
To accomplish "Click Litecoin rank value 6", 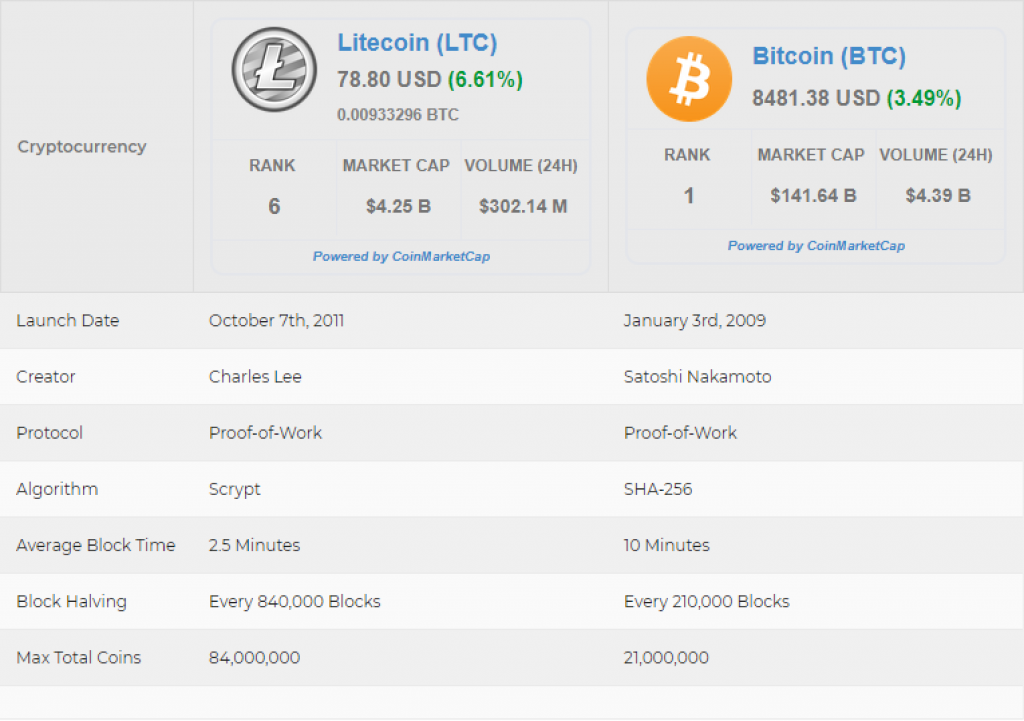I will 274,206.
